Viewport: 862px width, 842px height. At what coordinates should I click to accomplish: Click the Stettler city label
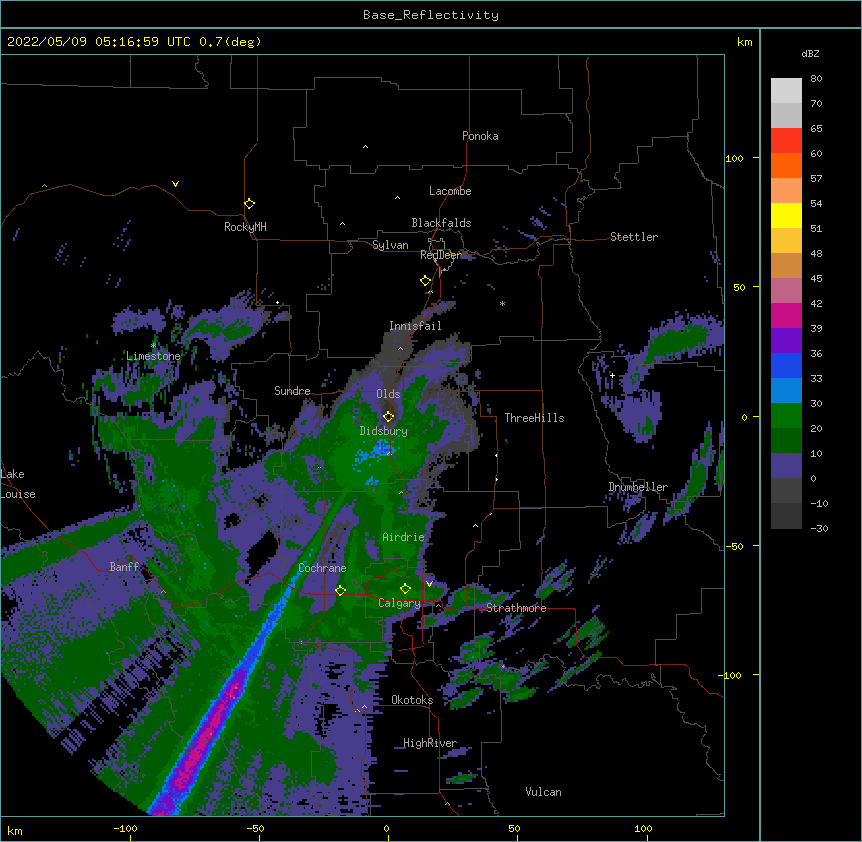[634, 237]
